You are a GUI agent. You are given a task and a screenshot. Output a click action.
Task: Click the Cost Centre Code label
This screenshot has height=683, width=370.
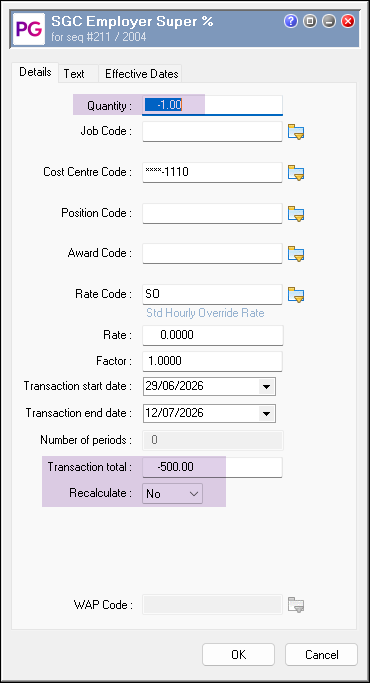click(x=88, y=172)
